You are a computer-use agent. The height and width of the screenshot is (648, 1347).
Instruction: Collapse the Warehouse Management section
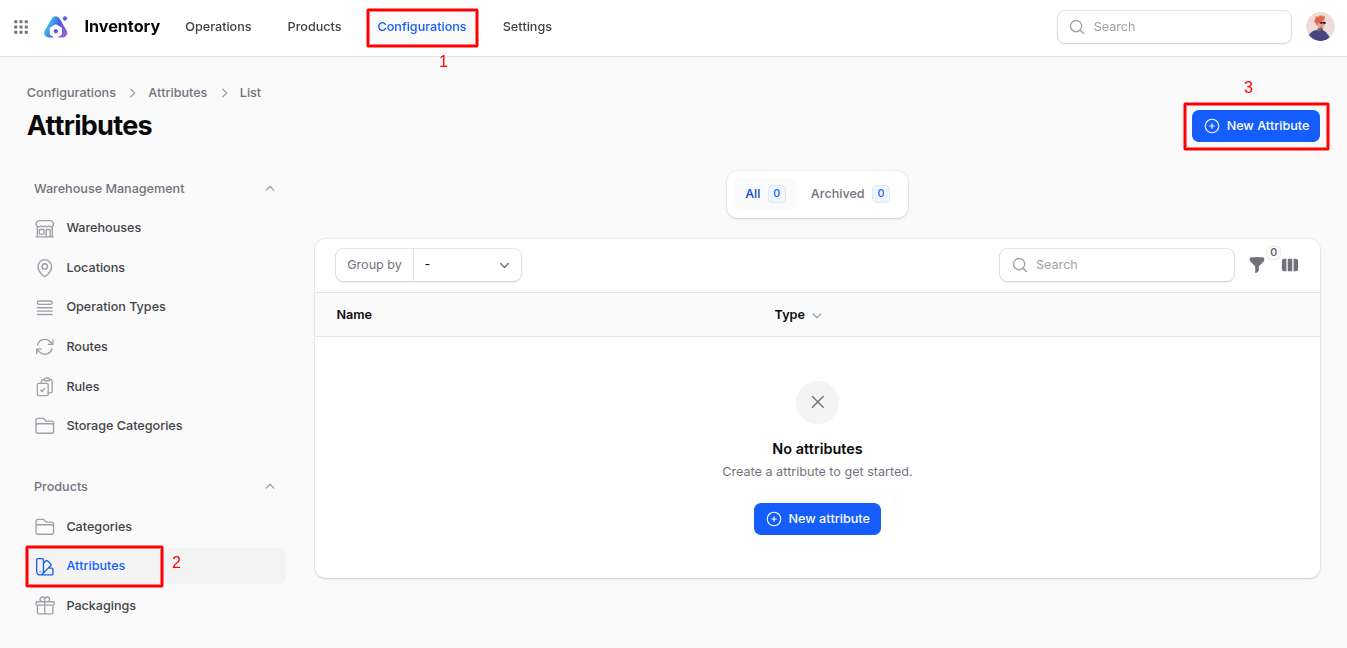coord(269,188)
